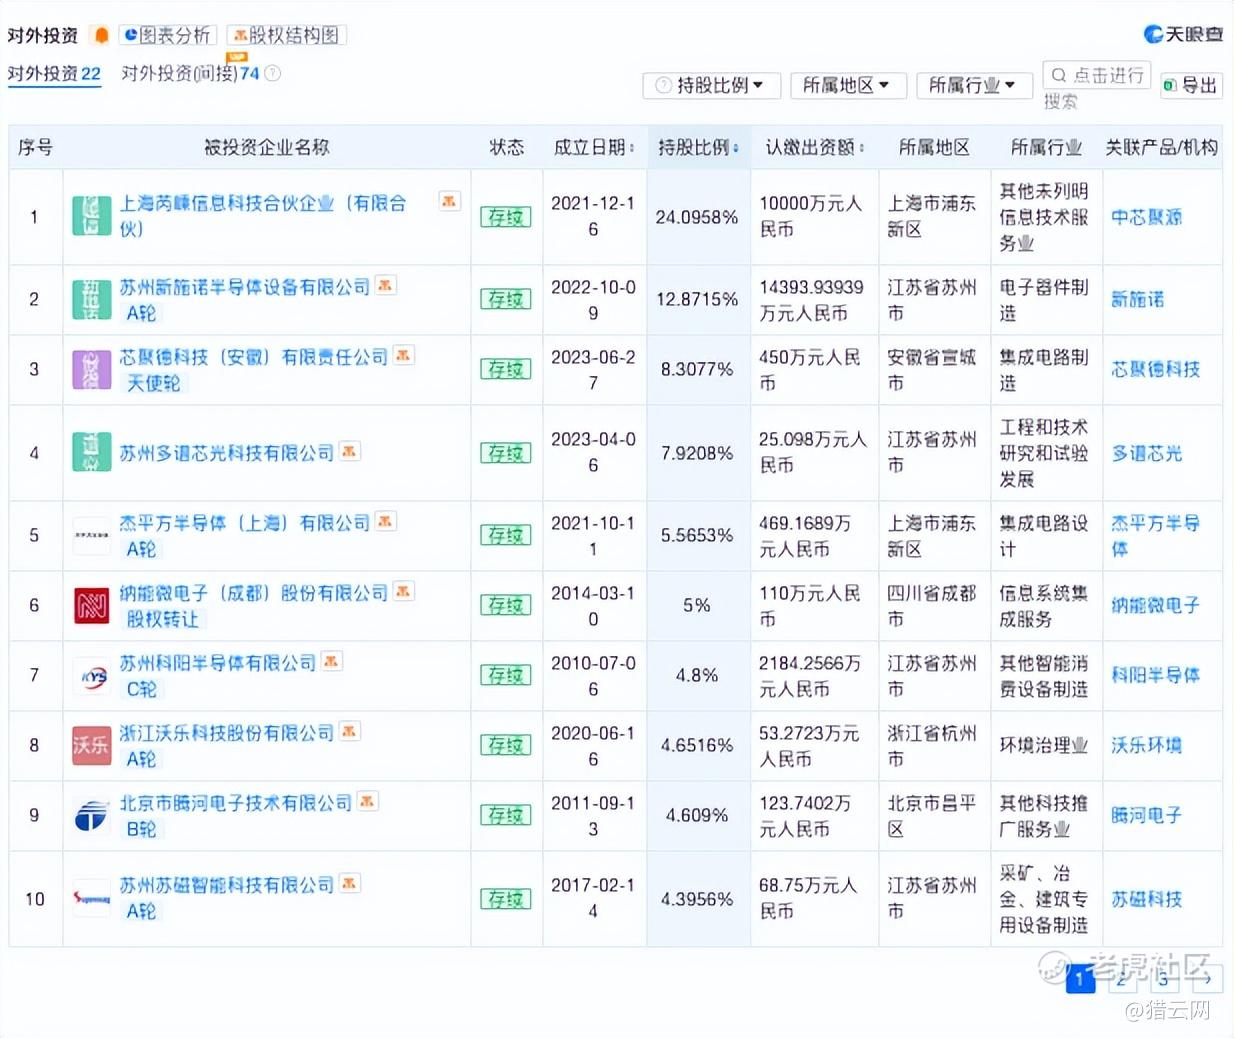Switch to the 对外投资(间接) 74 tab
1234x1038 pixels.
[189, 74]
